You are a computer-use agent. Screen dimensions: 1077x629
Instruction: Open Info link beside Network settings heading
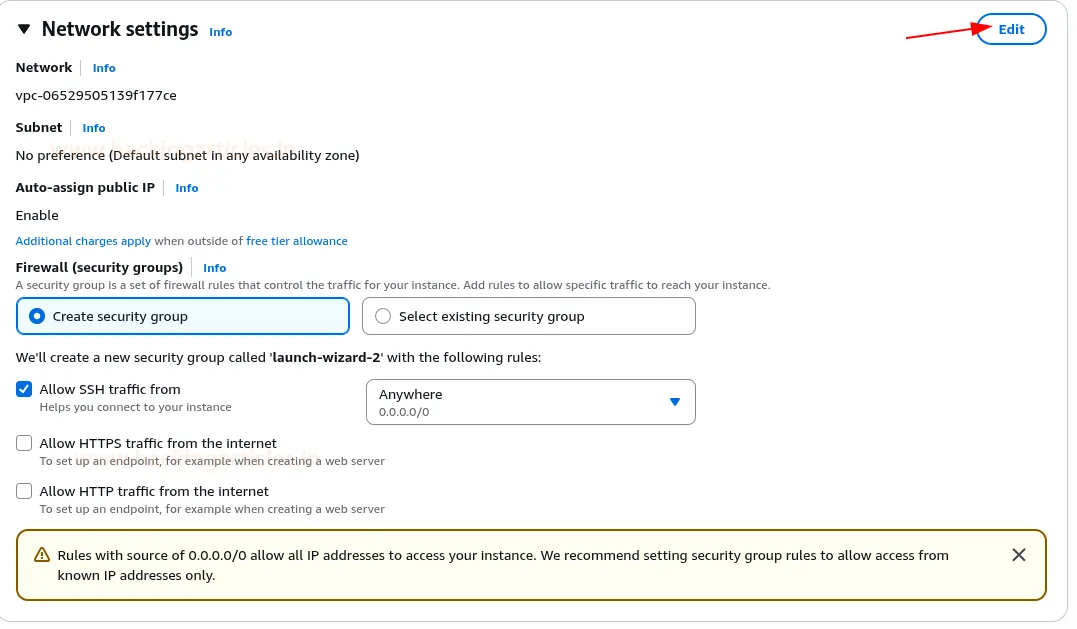220,32
